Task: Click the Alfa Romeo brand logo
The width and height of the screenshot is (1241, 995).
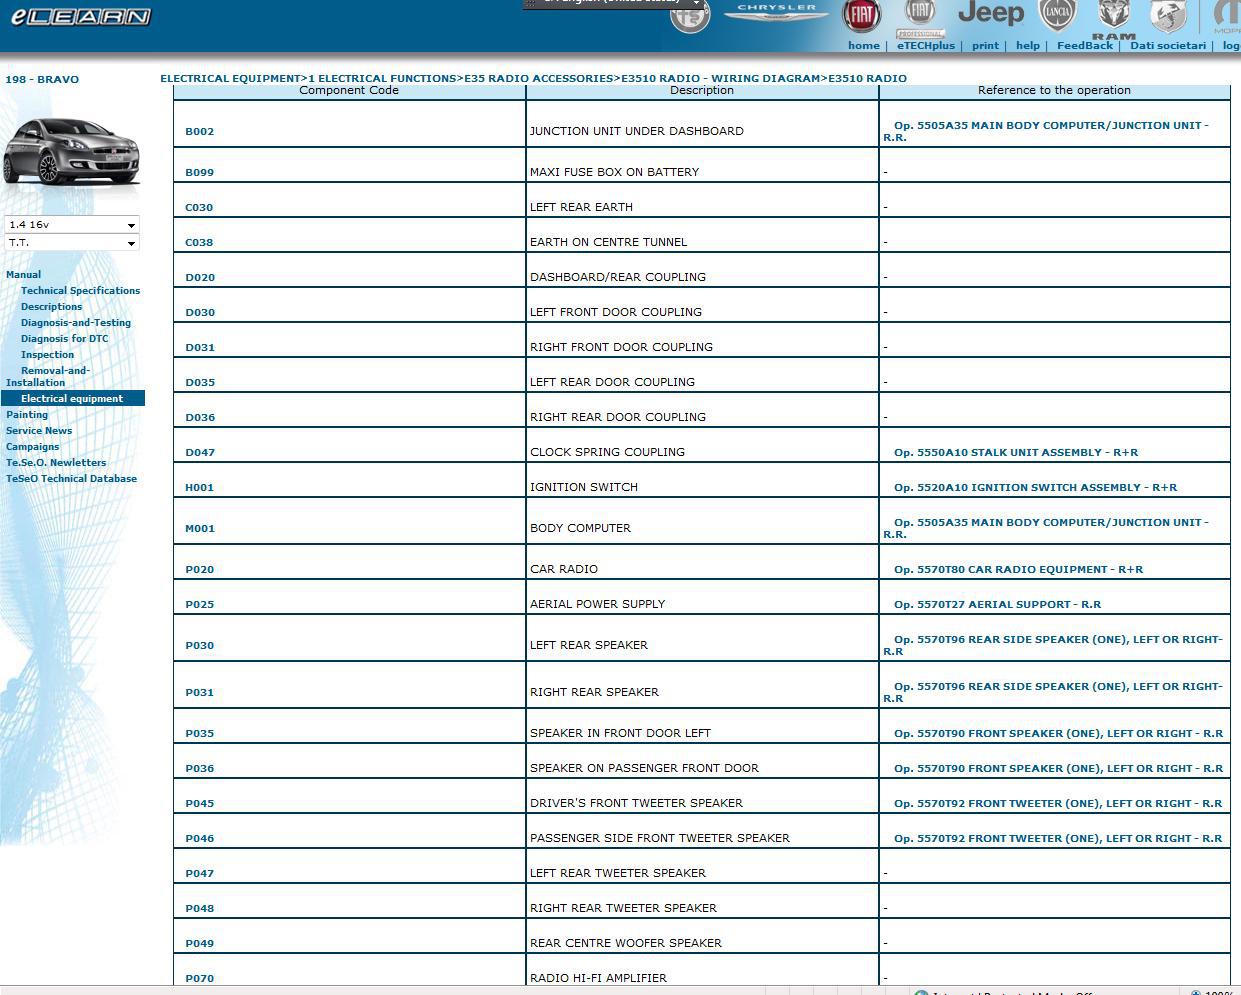Action: coord(689,15)
